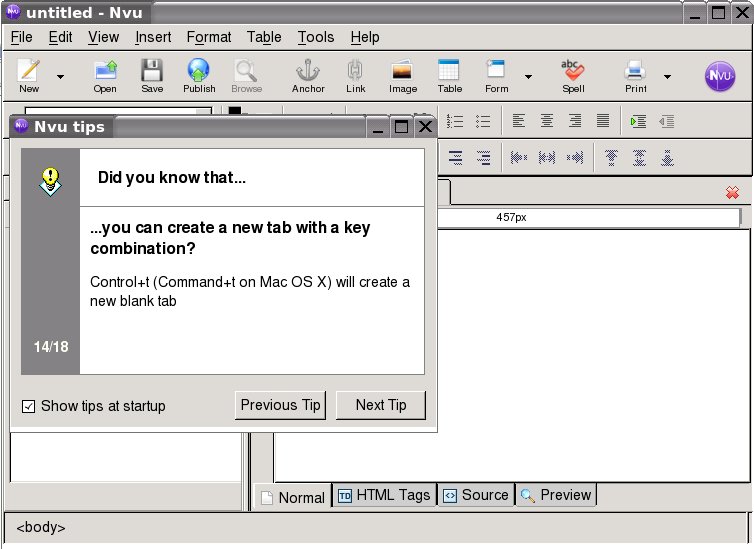The height and width of the screenshot is (549, 754).
Task: Click the downward arrow layer icon
Action: (x=667, y=158)
